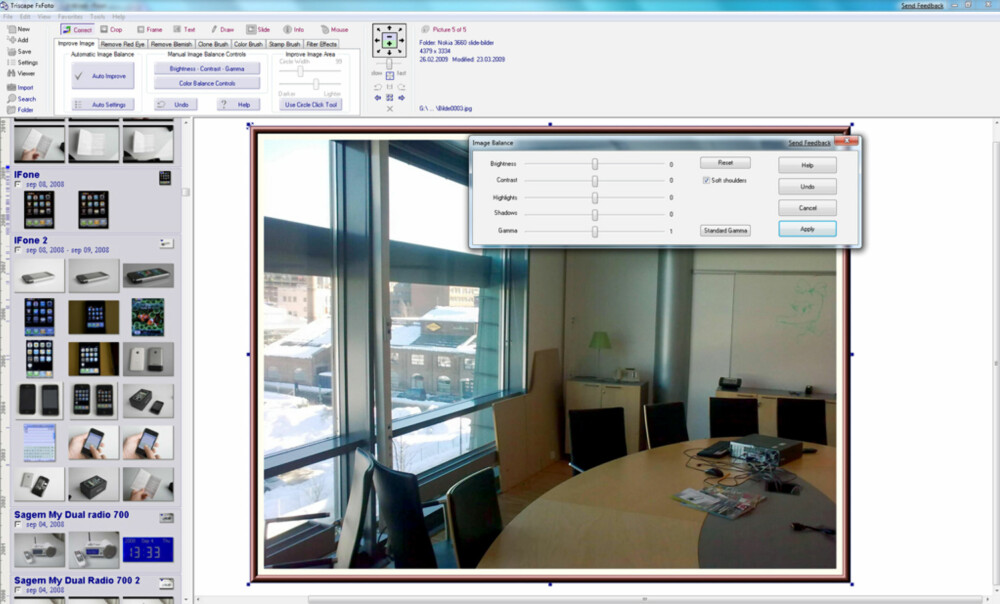Go to the previous picture arrow
Screen dimensions: 1000x604
(378, 98)
